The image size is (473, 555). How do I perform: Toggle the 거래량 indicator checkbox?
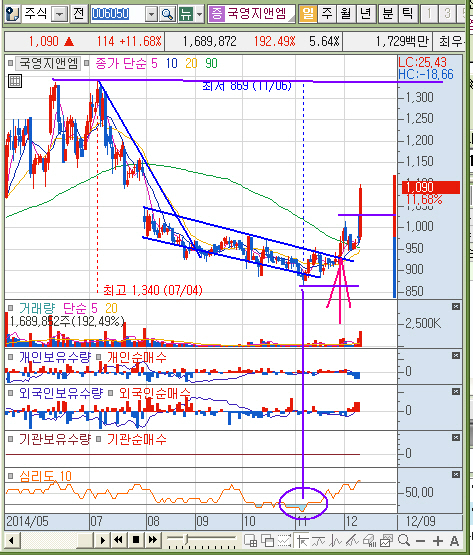[11, 308]
